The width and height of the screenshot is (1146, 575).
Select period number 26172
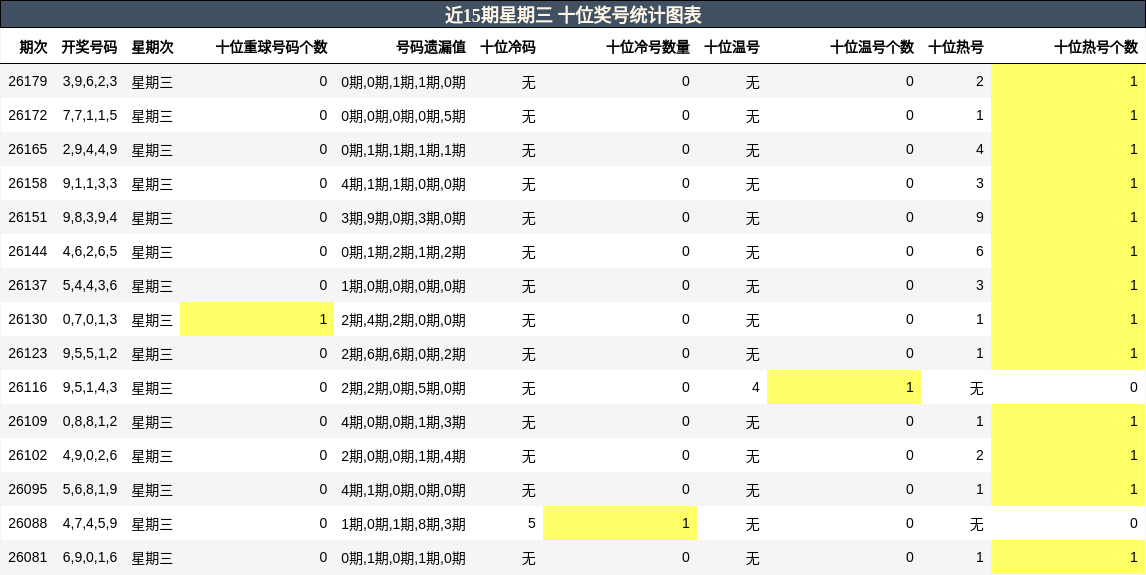[28, 115]
